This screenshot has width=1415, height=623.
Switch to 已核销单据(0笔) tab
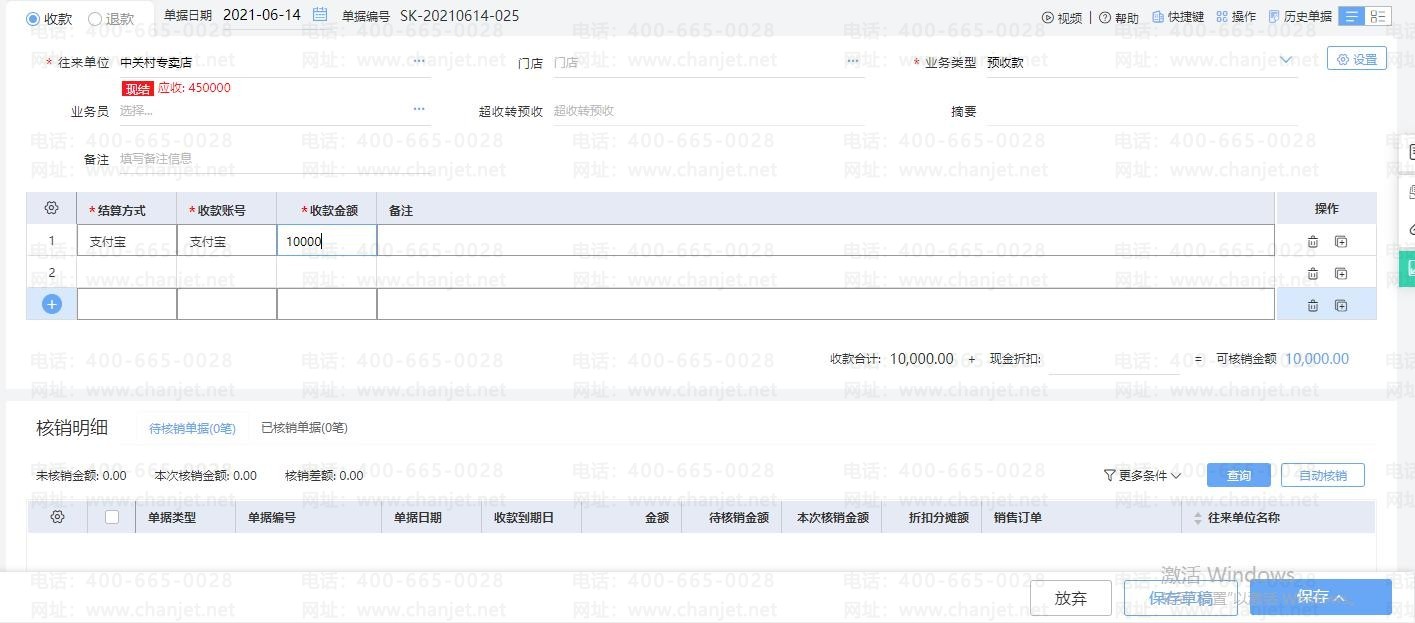coord(304,428)
